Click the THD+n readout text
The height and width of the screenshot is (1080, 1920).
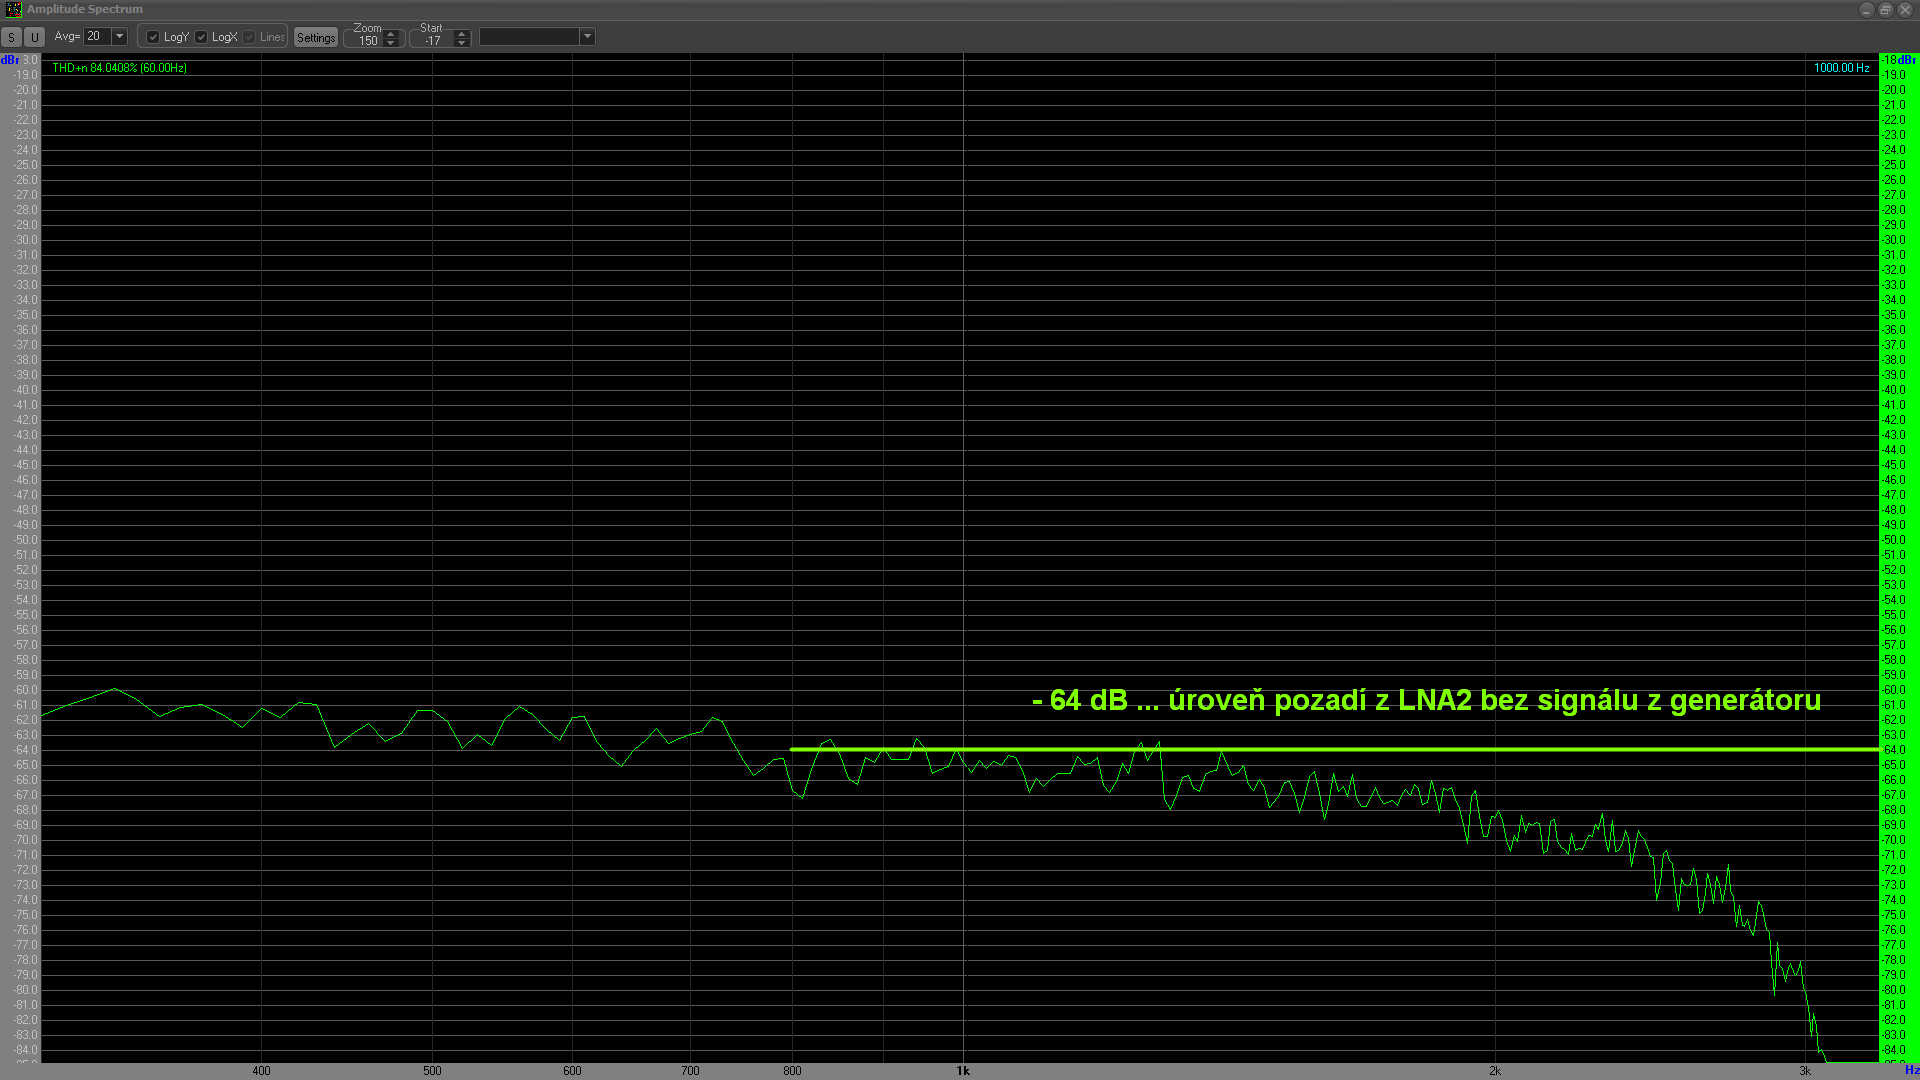coord(119,68)
